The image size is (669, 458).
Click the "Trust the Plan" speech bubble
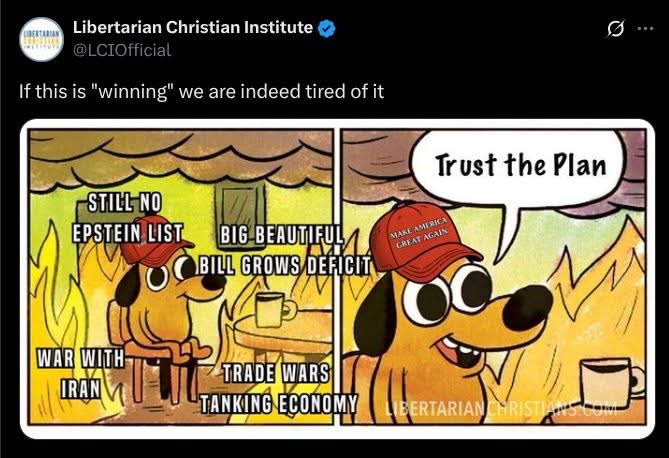click(520, 166)
